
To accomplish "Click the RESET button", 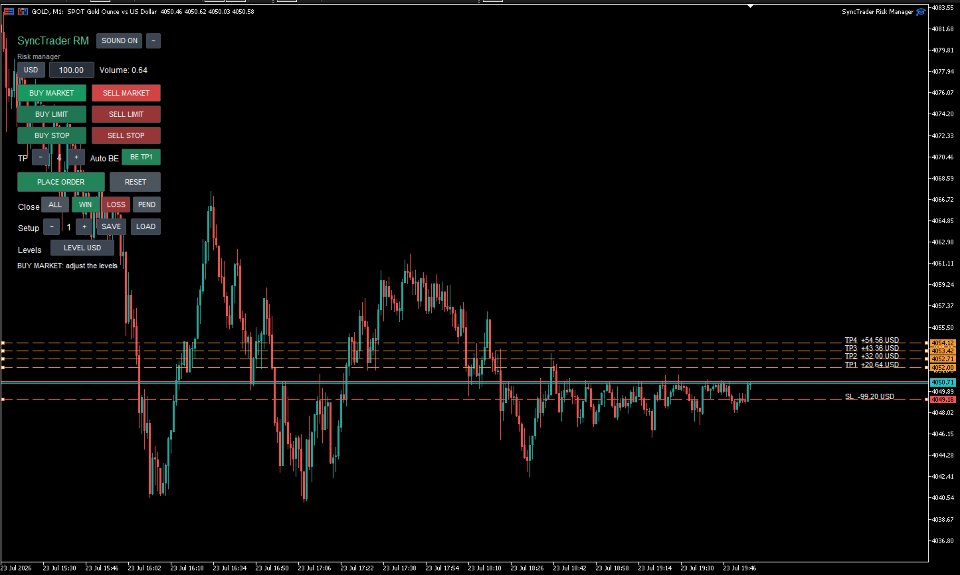I will pos(135,182).
